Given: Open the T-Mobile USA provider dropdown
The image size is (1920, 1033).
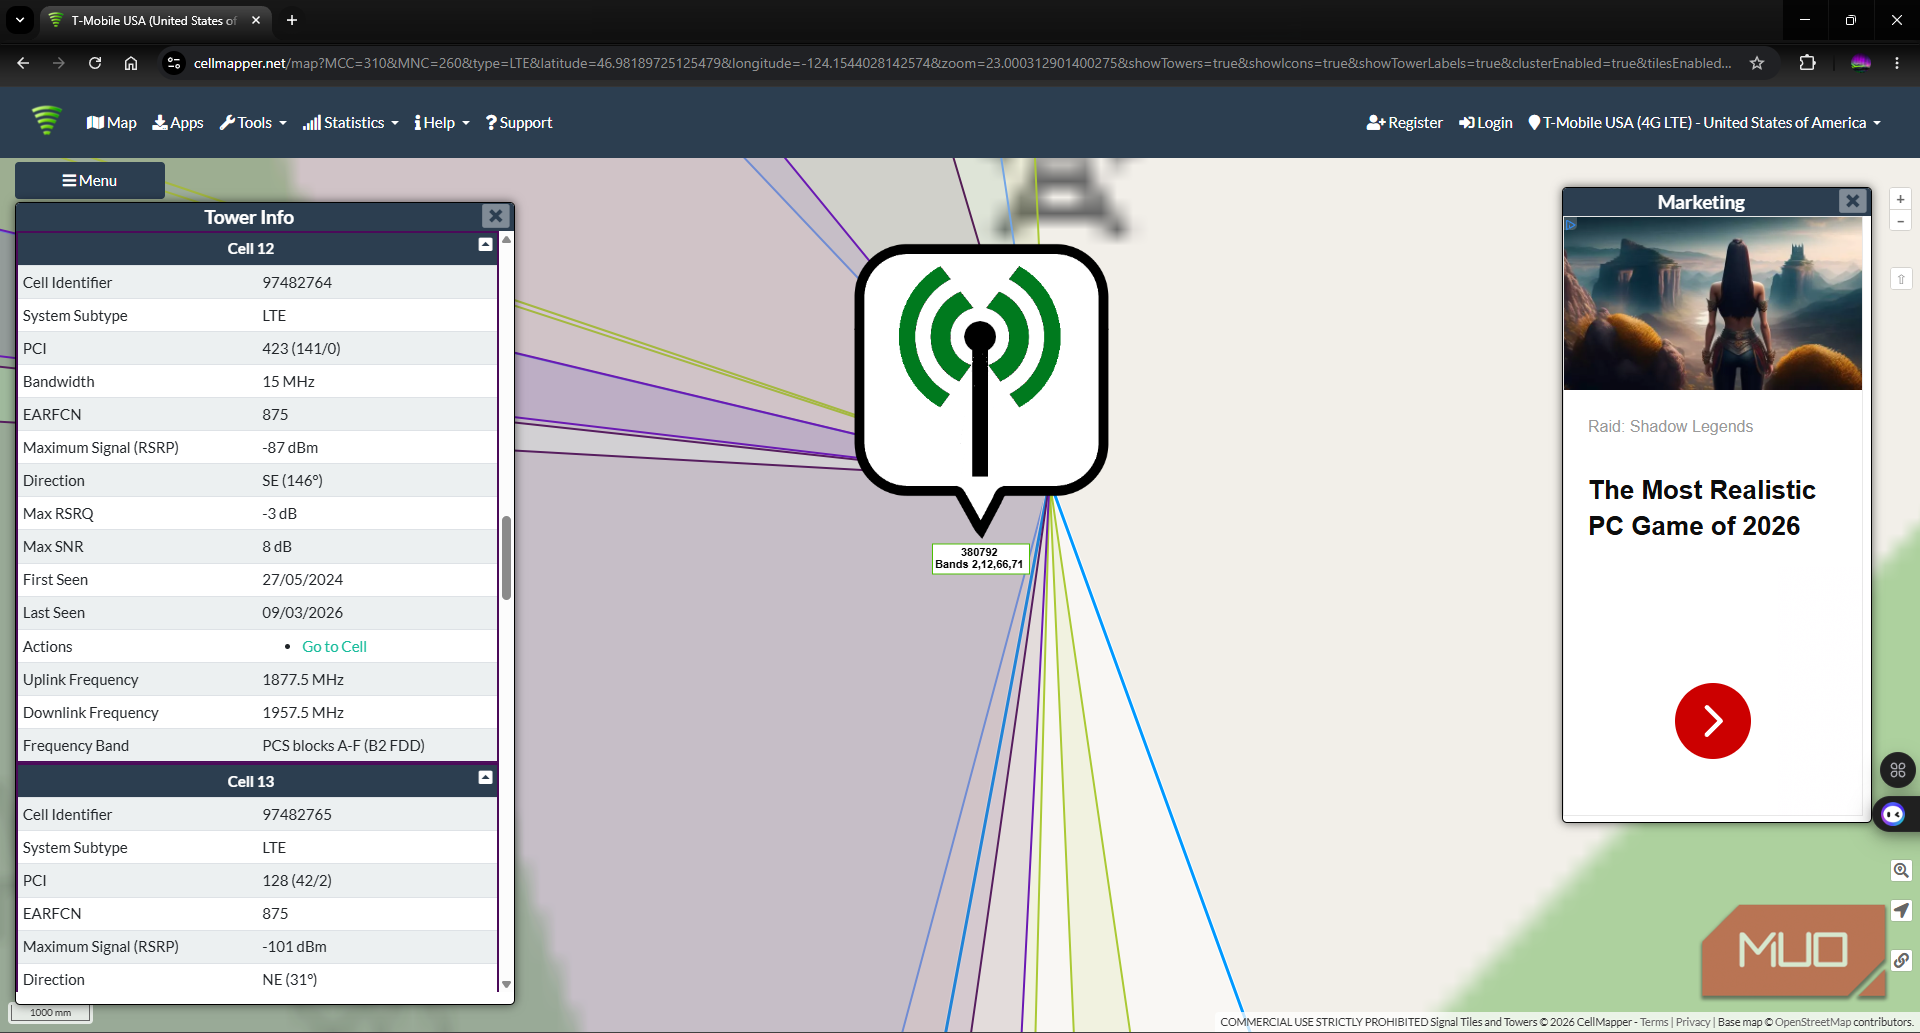Looking at the screenshot, I should pyautogui.click(x=1705, y=123).
